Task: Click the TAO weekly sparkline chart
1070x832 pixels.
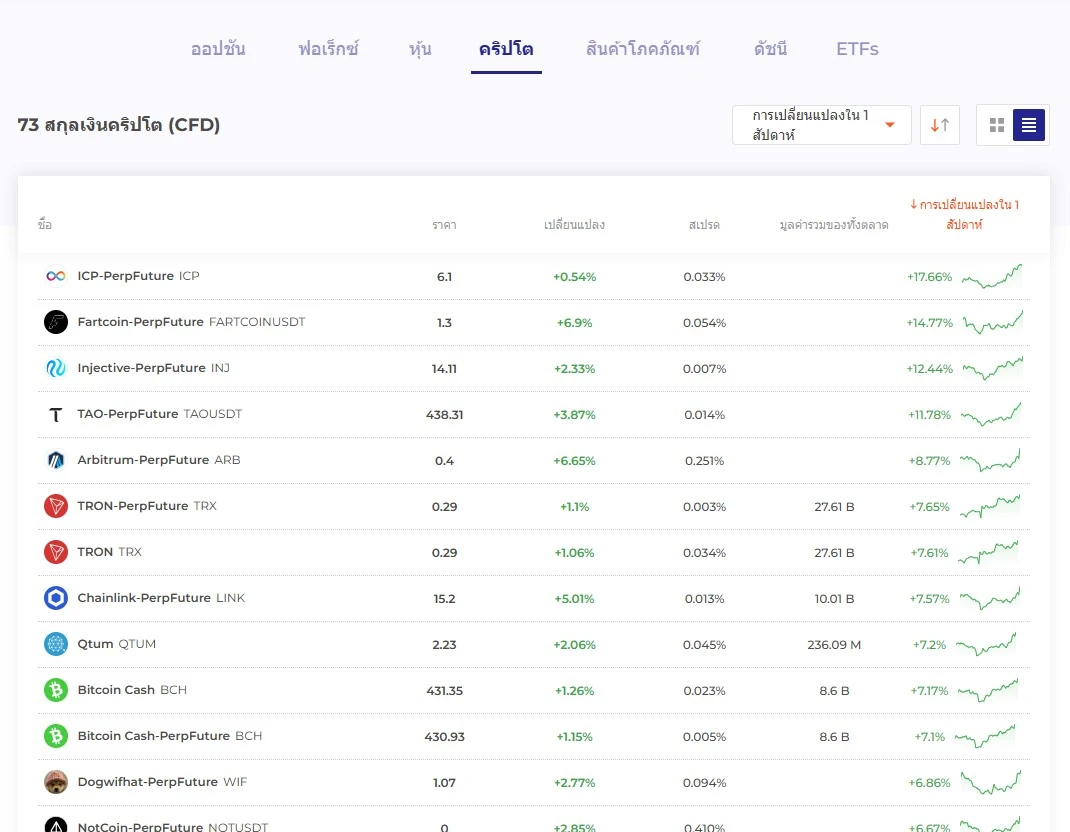Action: pos(991,414)
